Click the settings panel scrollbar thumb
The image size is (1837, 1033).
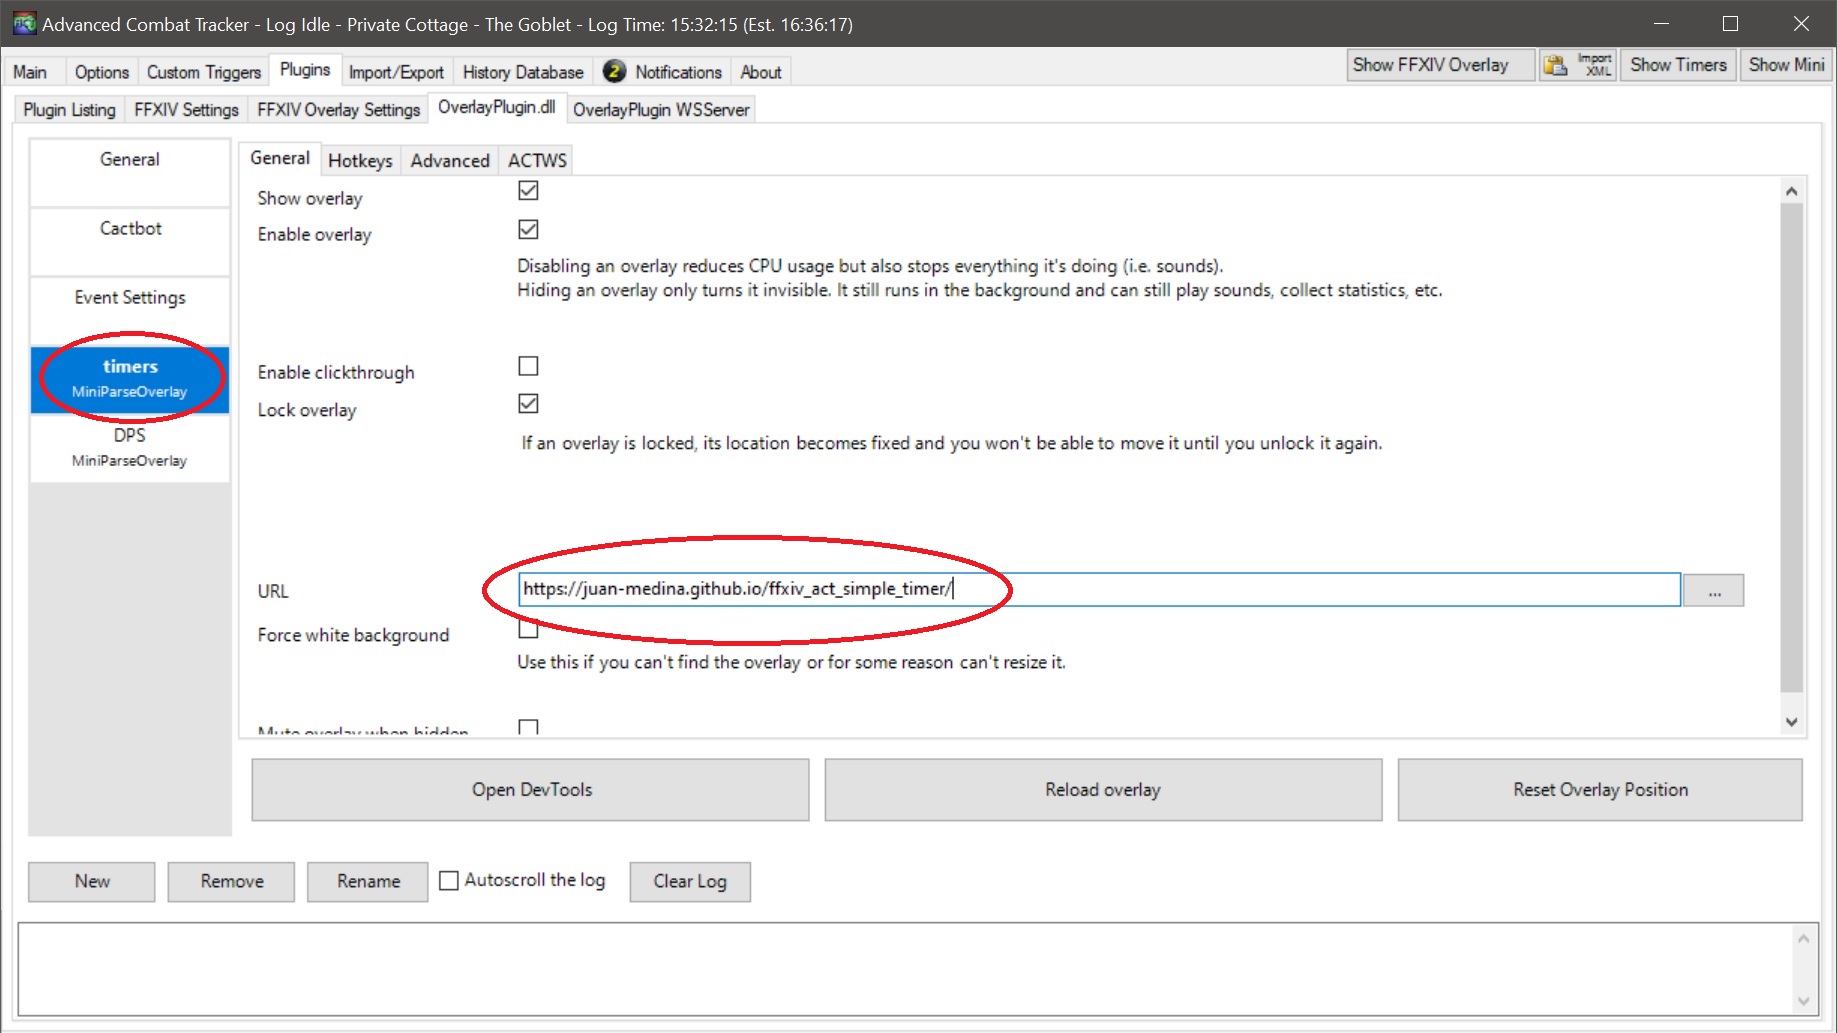tap(1791, 447)
